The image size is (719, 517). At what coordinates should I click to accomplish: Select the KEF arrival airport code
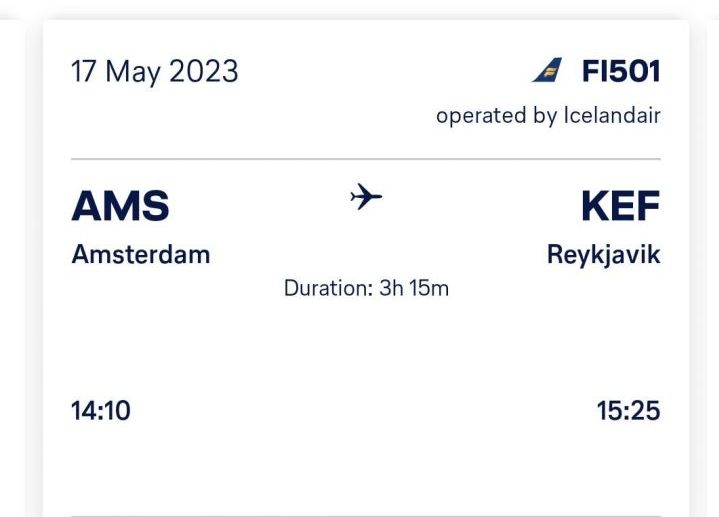[620, 207]
